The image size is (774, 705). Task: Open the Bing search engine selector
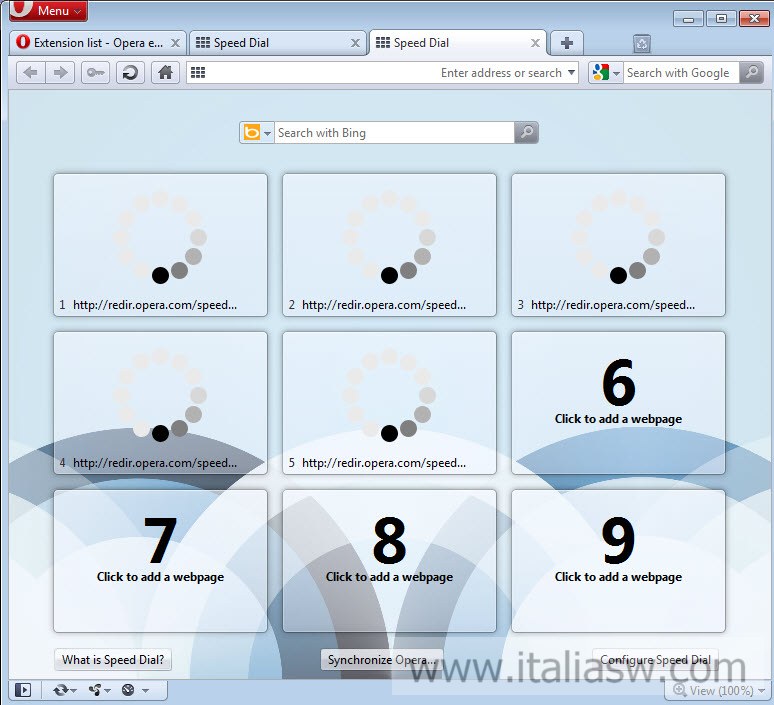(x=257, y=133)
